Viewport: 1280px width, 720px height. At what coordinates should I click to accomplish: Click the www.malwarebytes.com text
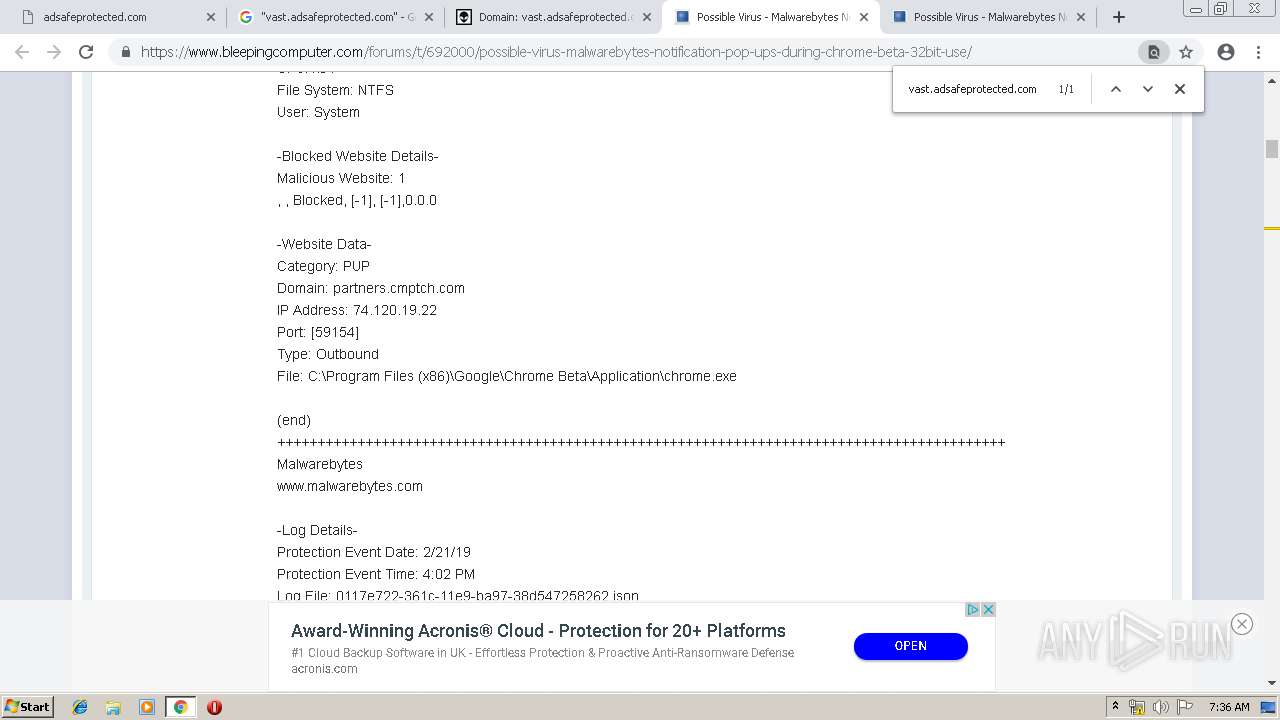(350, 486)
